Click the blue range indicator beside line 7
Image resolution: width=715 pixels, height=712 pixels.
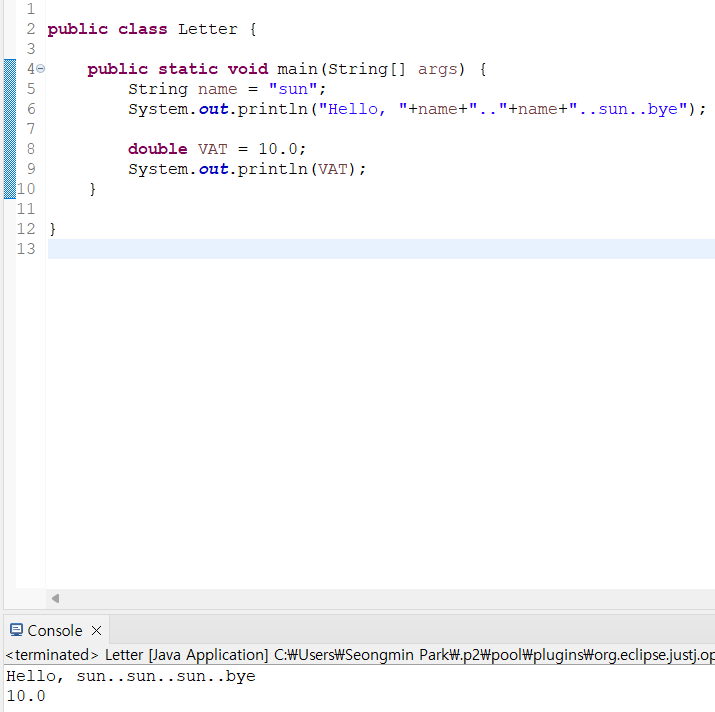[x=10, y=129]
